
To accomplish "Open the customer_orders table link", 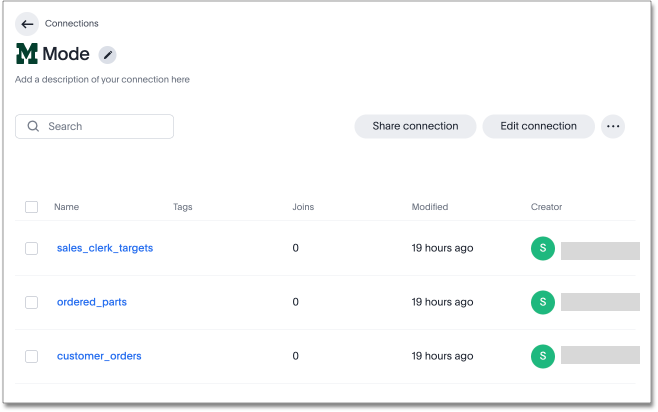I will pos(99,356).
